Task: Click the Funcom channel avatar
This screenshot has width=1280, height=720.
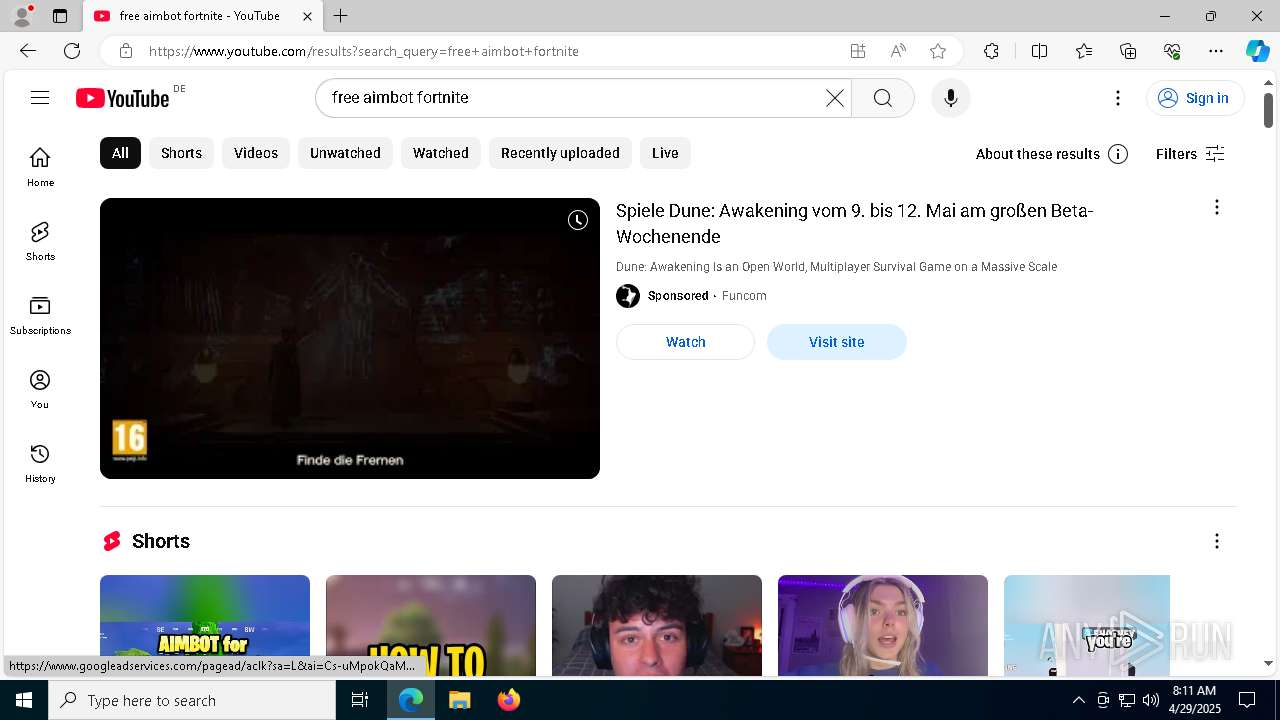Action: tap(628, 296)
